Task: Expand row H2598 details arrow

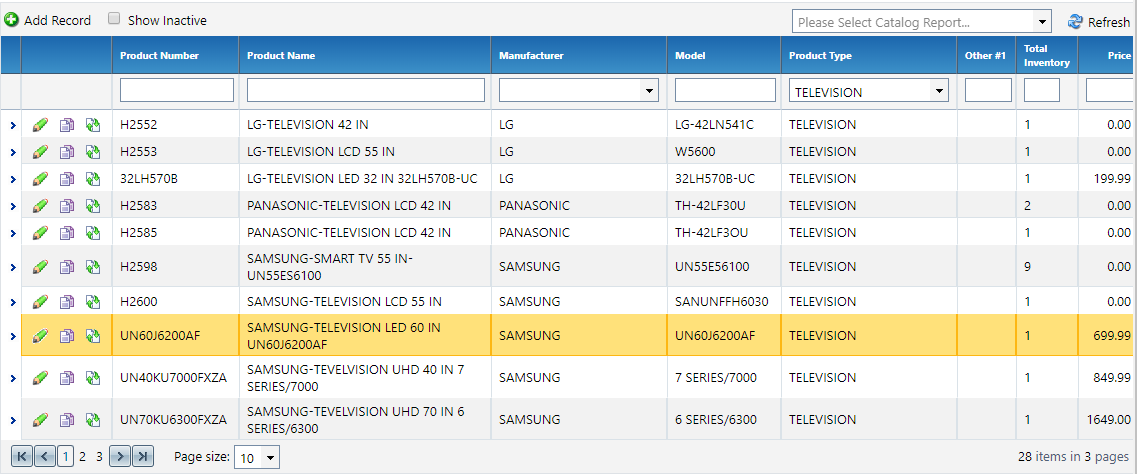Action: point(13,267)
